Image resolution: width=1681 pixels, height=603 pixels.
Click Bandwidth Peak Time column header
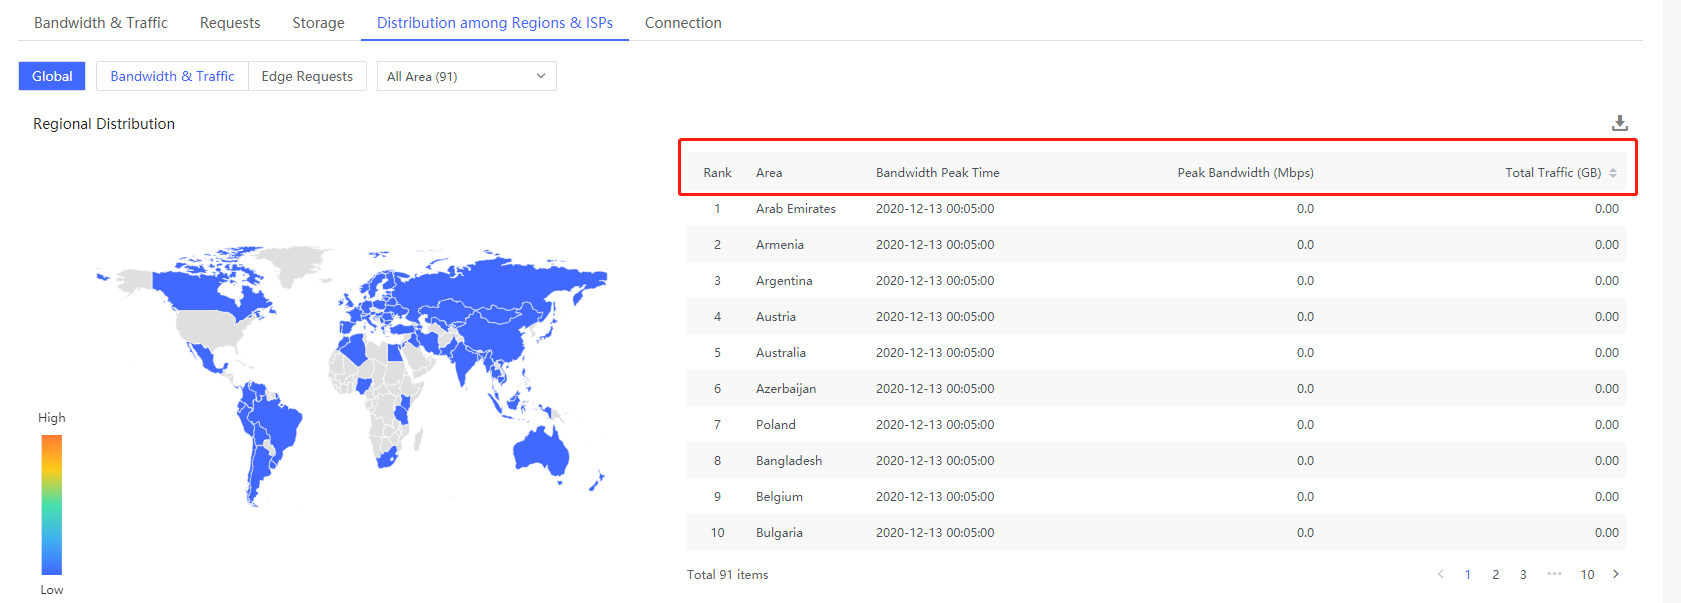click(938, 173)
